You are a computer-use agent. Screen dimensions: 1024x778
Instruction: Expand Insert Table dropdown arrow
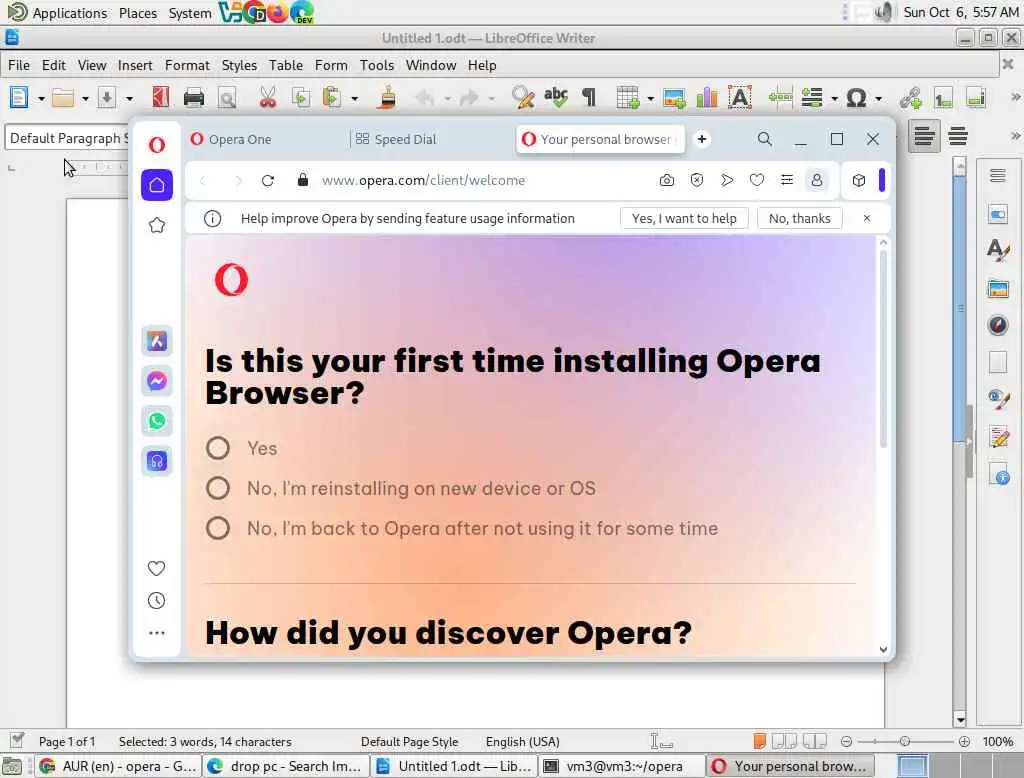click(650, 99)
